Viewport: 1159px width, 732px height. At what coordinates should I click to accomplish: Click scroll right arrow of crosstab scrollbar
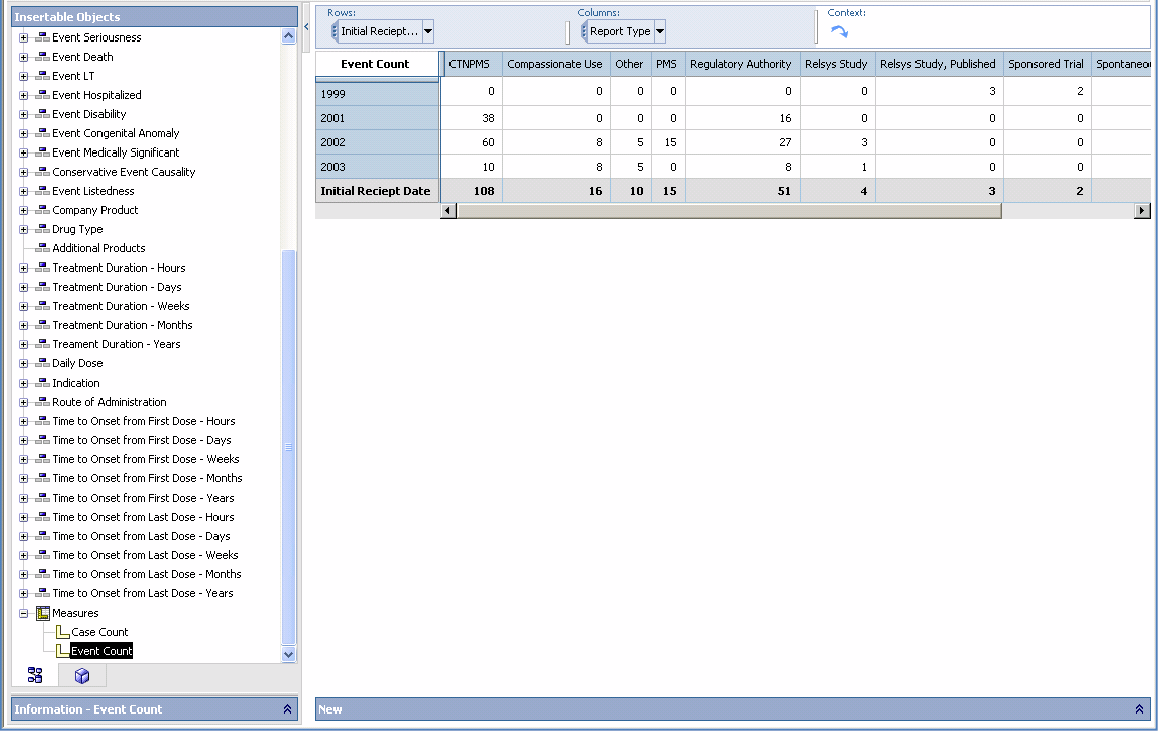click(1143, 211)
